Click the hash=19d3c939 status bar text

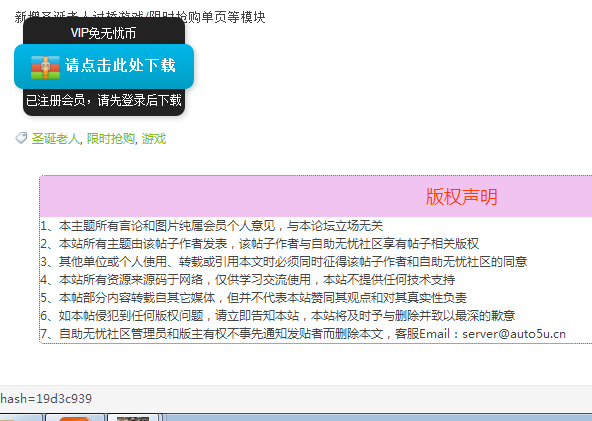click(46, 399)
